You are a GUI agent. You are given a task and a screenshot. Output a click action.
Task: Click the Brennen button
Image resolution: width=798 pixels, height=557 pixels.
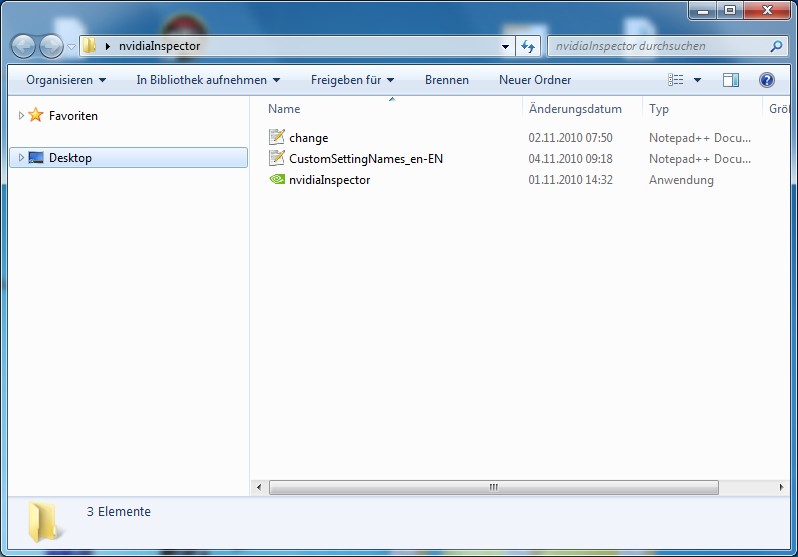[x=446, y=80]
